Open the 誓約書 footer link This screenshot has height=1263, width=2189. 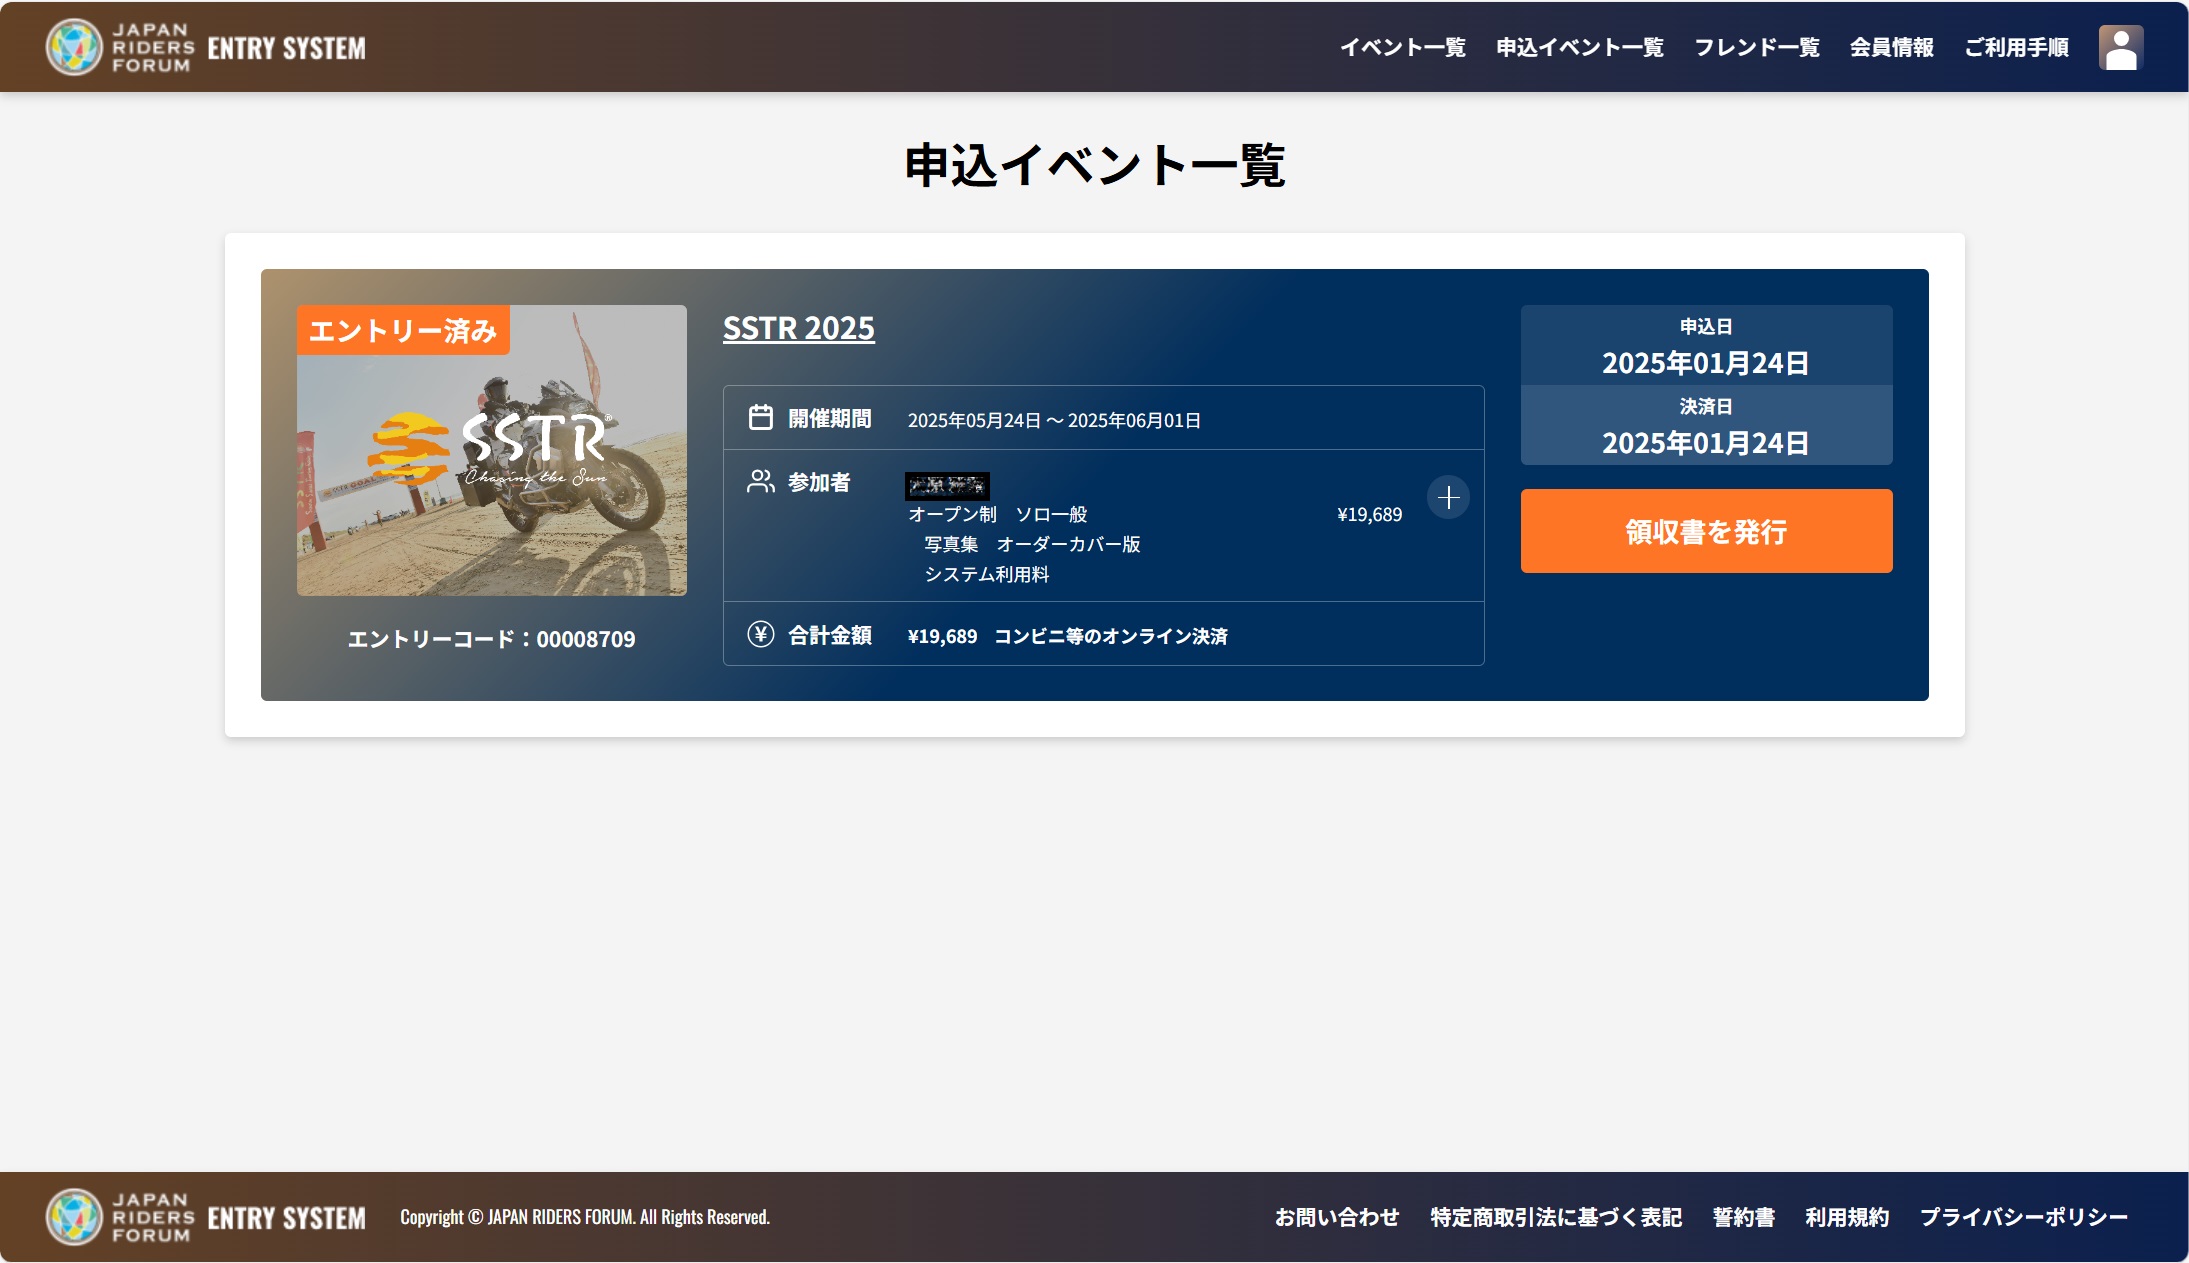point(1744,1217)
